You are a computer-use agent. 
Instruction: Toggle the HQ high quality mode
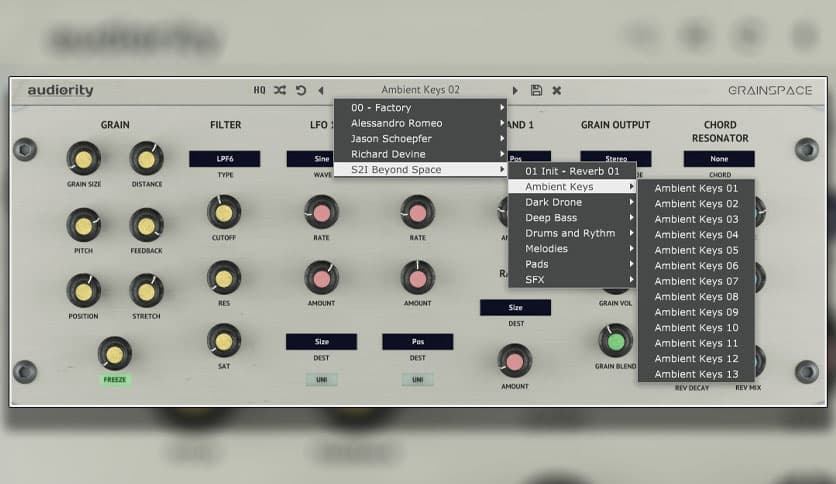click(259, 90)
